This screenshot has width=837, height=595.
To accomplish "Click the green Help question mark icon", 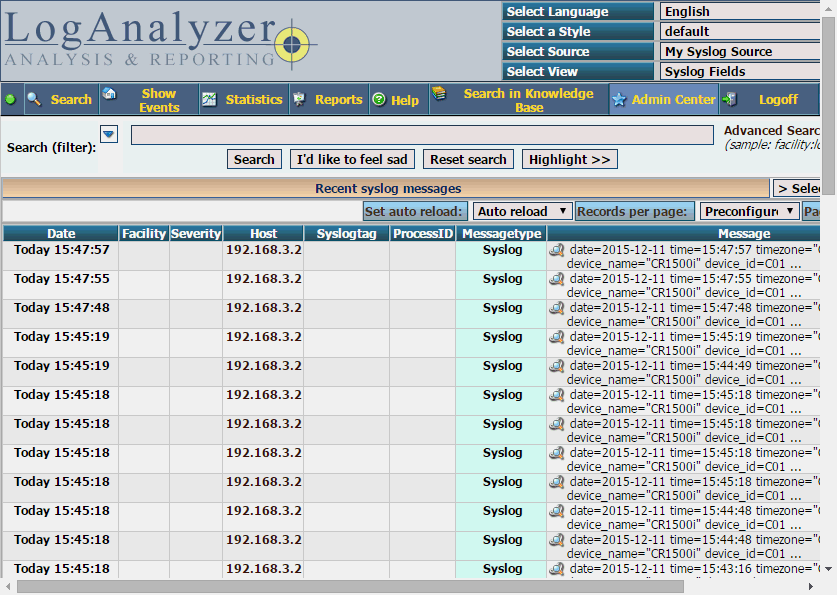I will (x=379, y=99).
